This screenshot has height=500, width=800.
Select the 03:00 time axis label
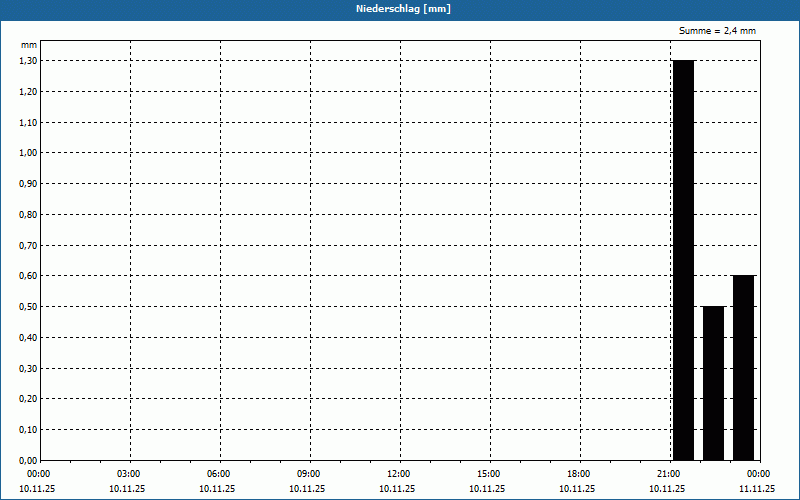129,474
